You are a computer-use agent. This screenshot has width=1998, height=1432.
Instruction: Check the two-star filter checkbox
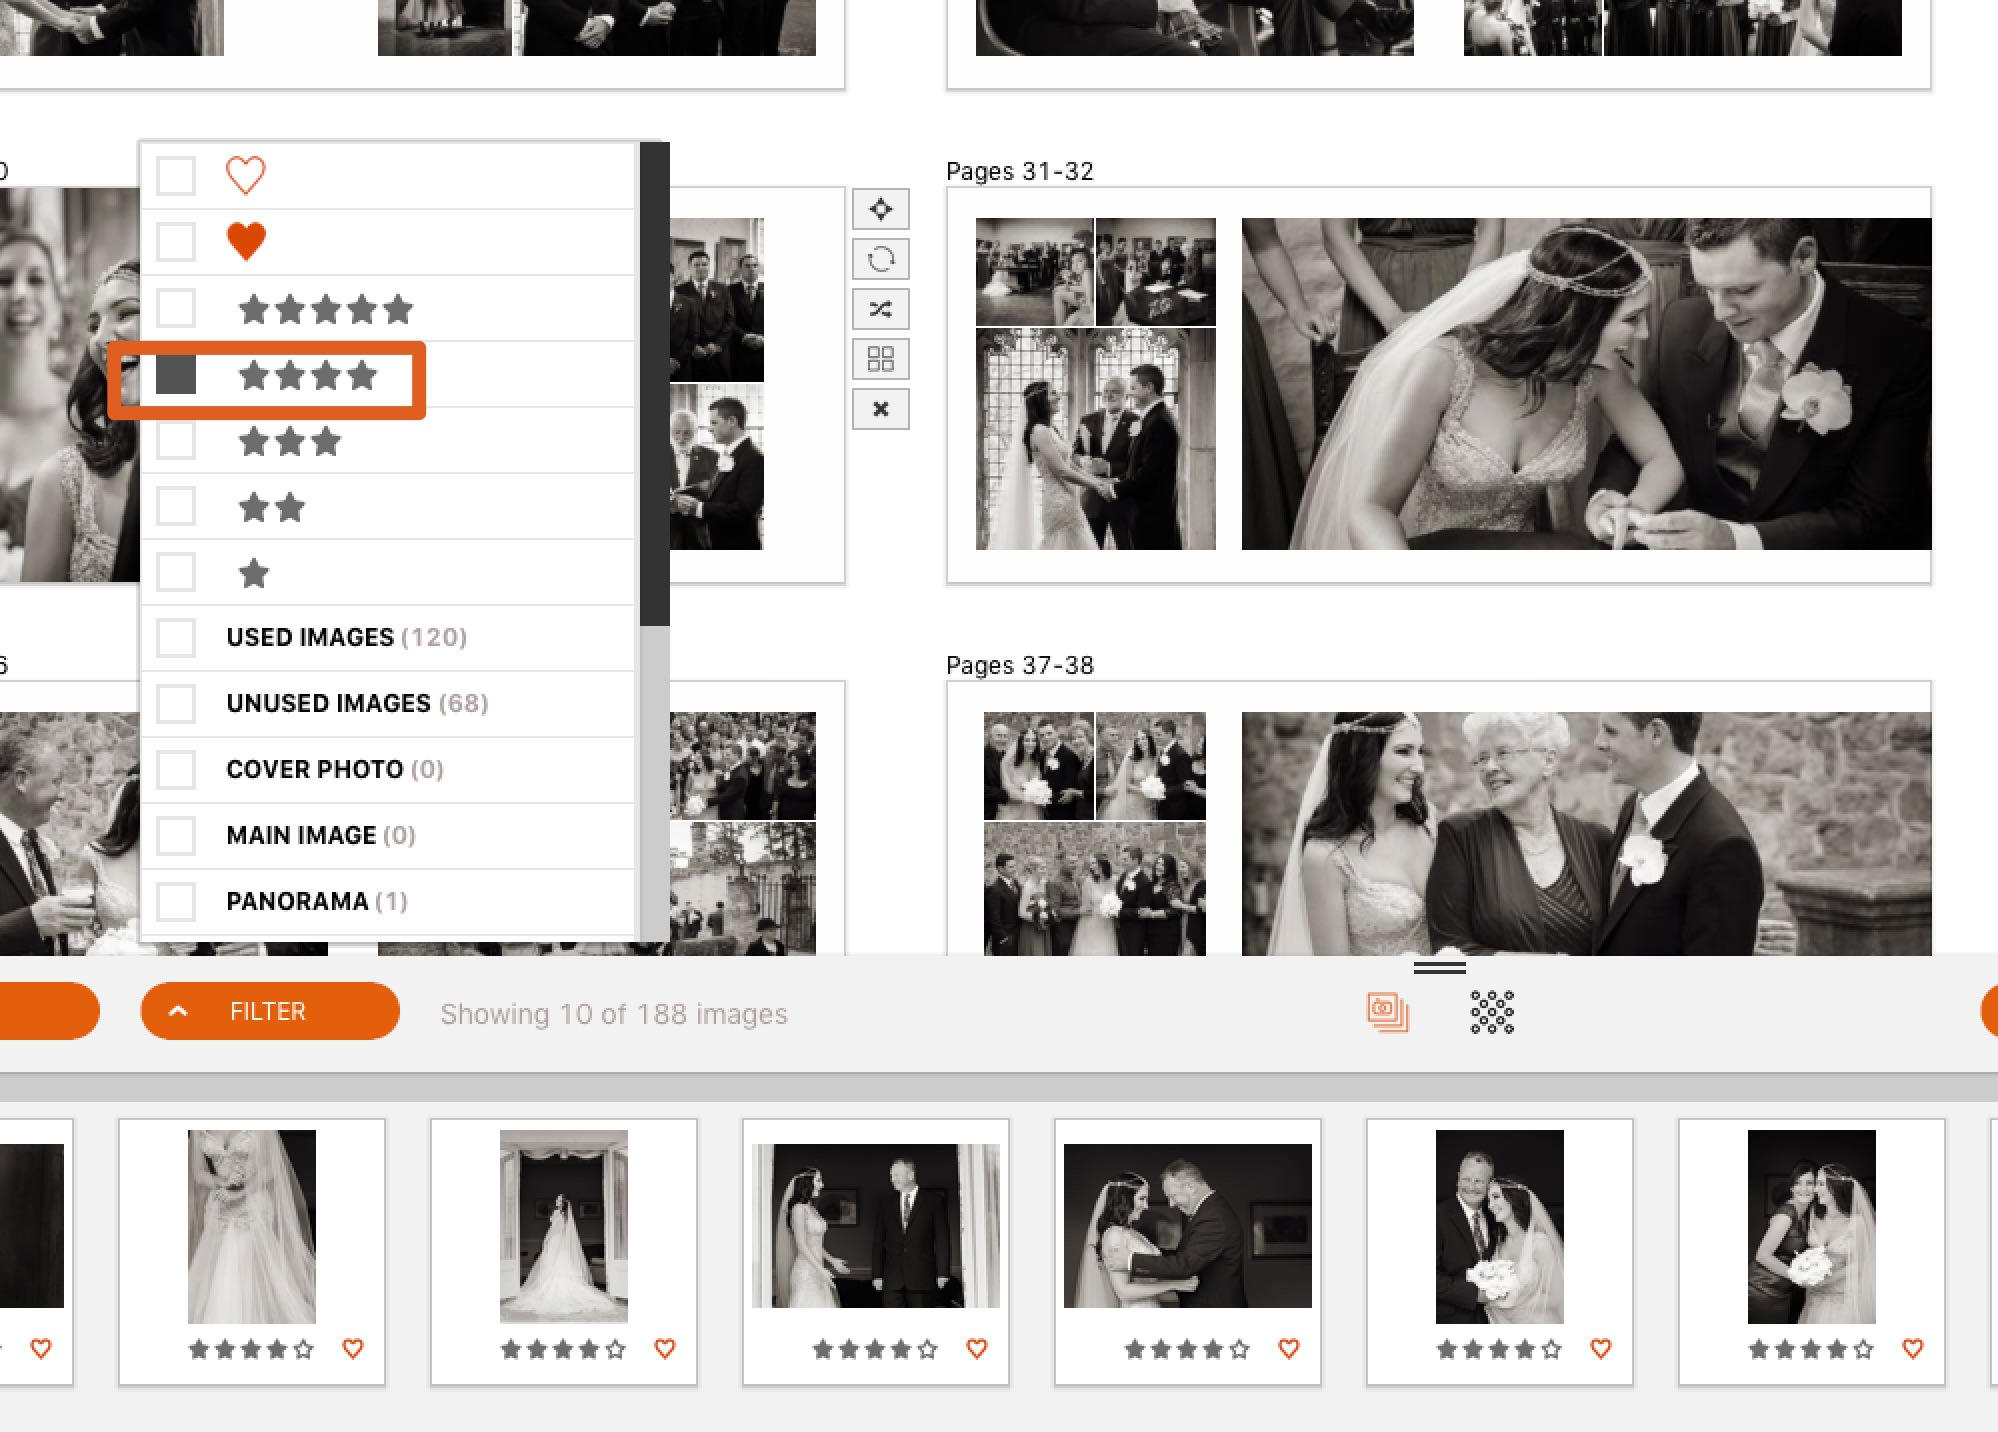pyautogui.click(x=176, y=507)
